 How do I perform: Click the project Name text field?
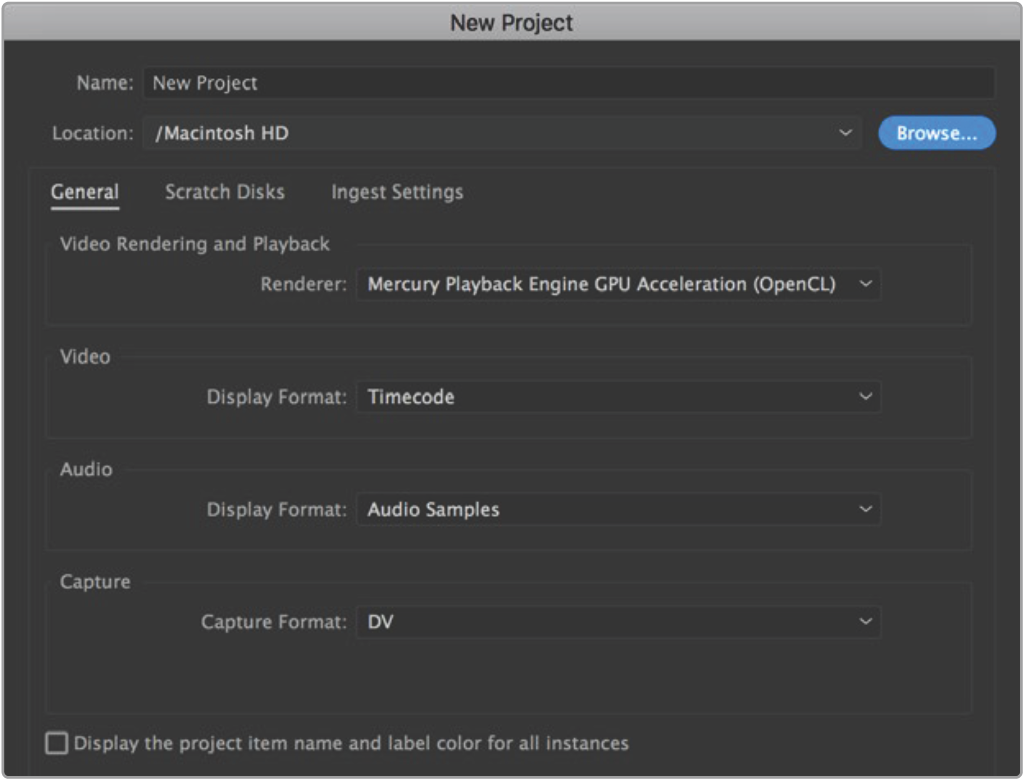click(x=568, y=84)
